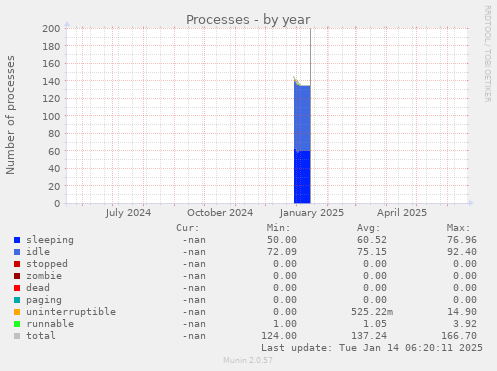
Task: Click the light blue idle bar area
Action: pyautogui.click(x=302, y=118)
